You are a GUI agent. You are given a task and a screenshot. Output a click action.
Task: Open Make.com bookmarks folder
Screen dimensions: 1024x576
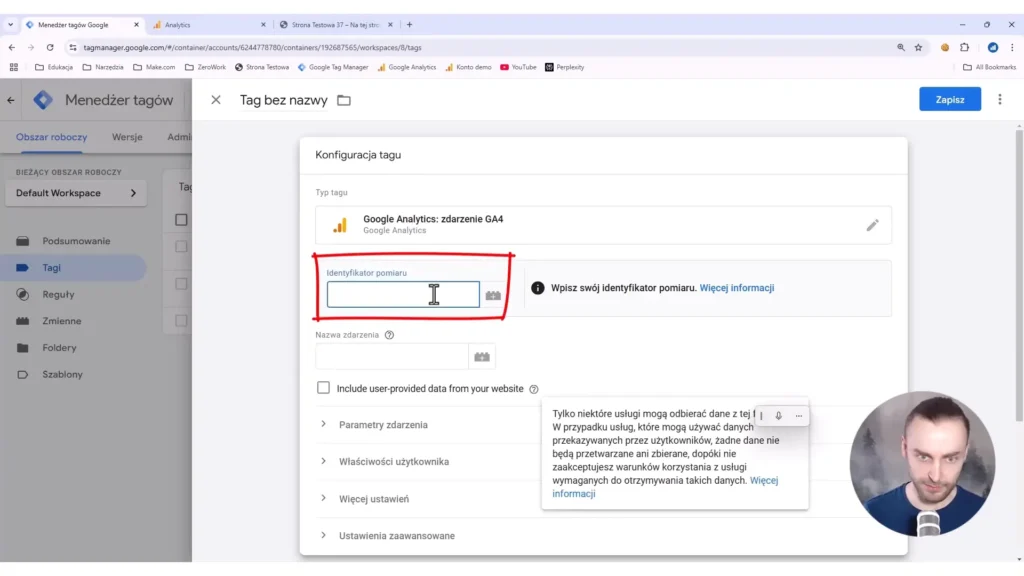(x=154, y=67)
